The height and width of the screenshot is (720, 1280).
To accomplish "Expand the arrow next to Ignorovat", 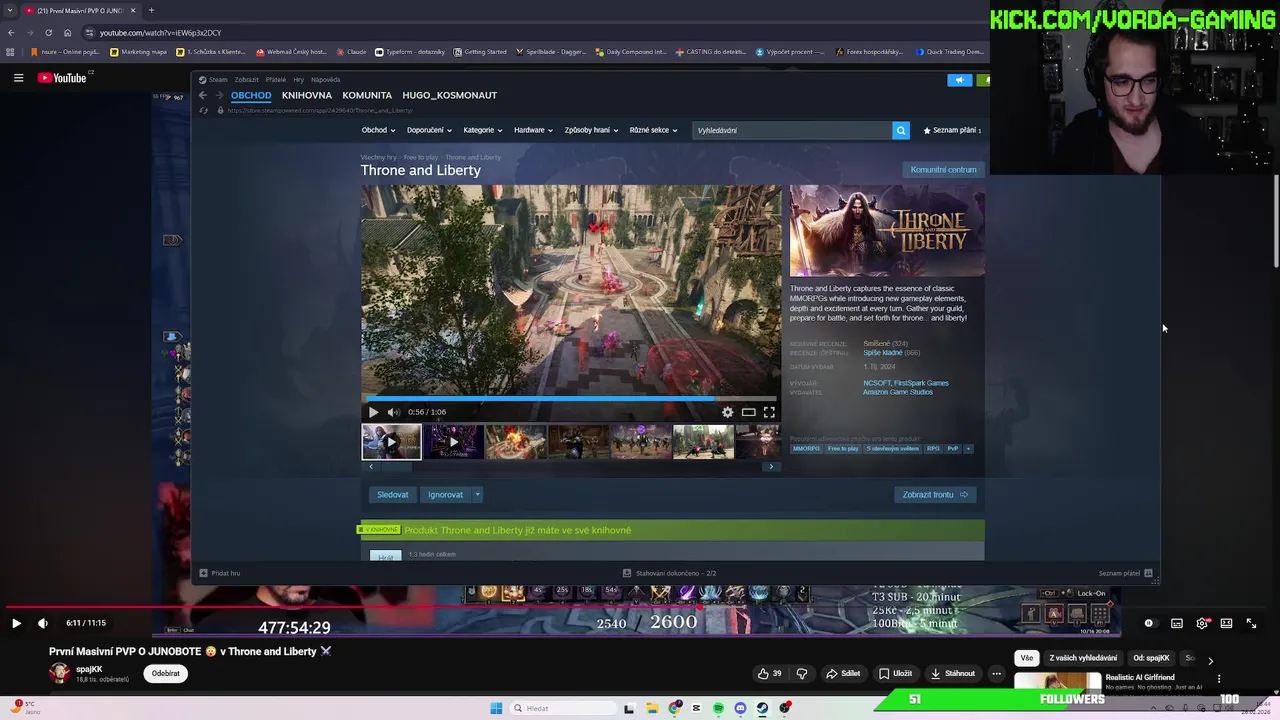I will [x=477, y=494].
